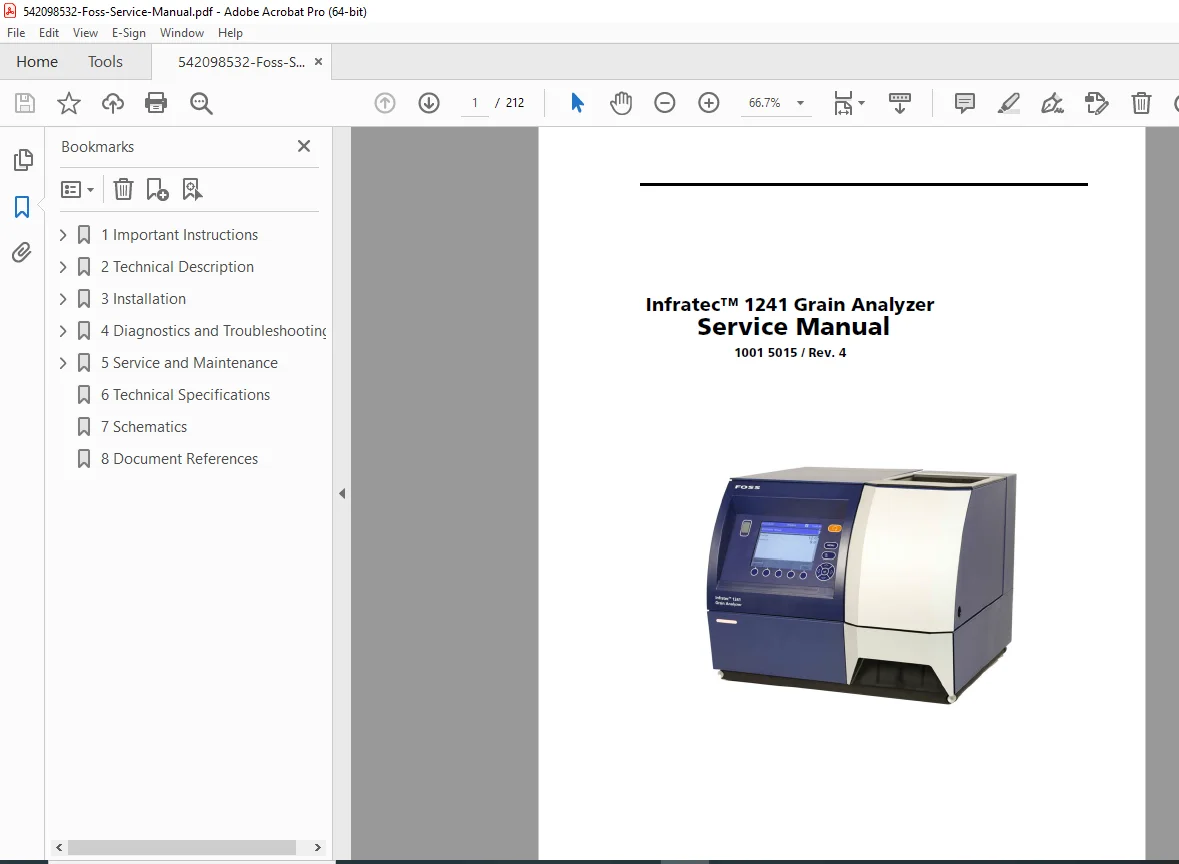Image resolution: width=1179 pixels, height=864 pixels.
Task: Select the arrow Selection tool
Action: (x=577, y=103)
